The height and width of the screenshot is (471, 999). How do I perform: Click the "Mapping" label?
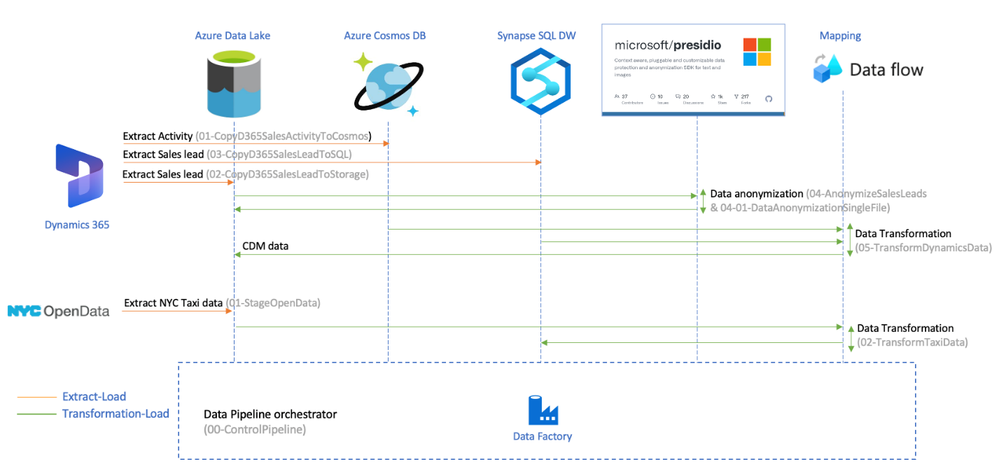coord(841,36)
